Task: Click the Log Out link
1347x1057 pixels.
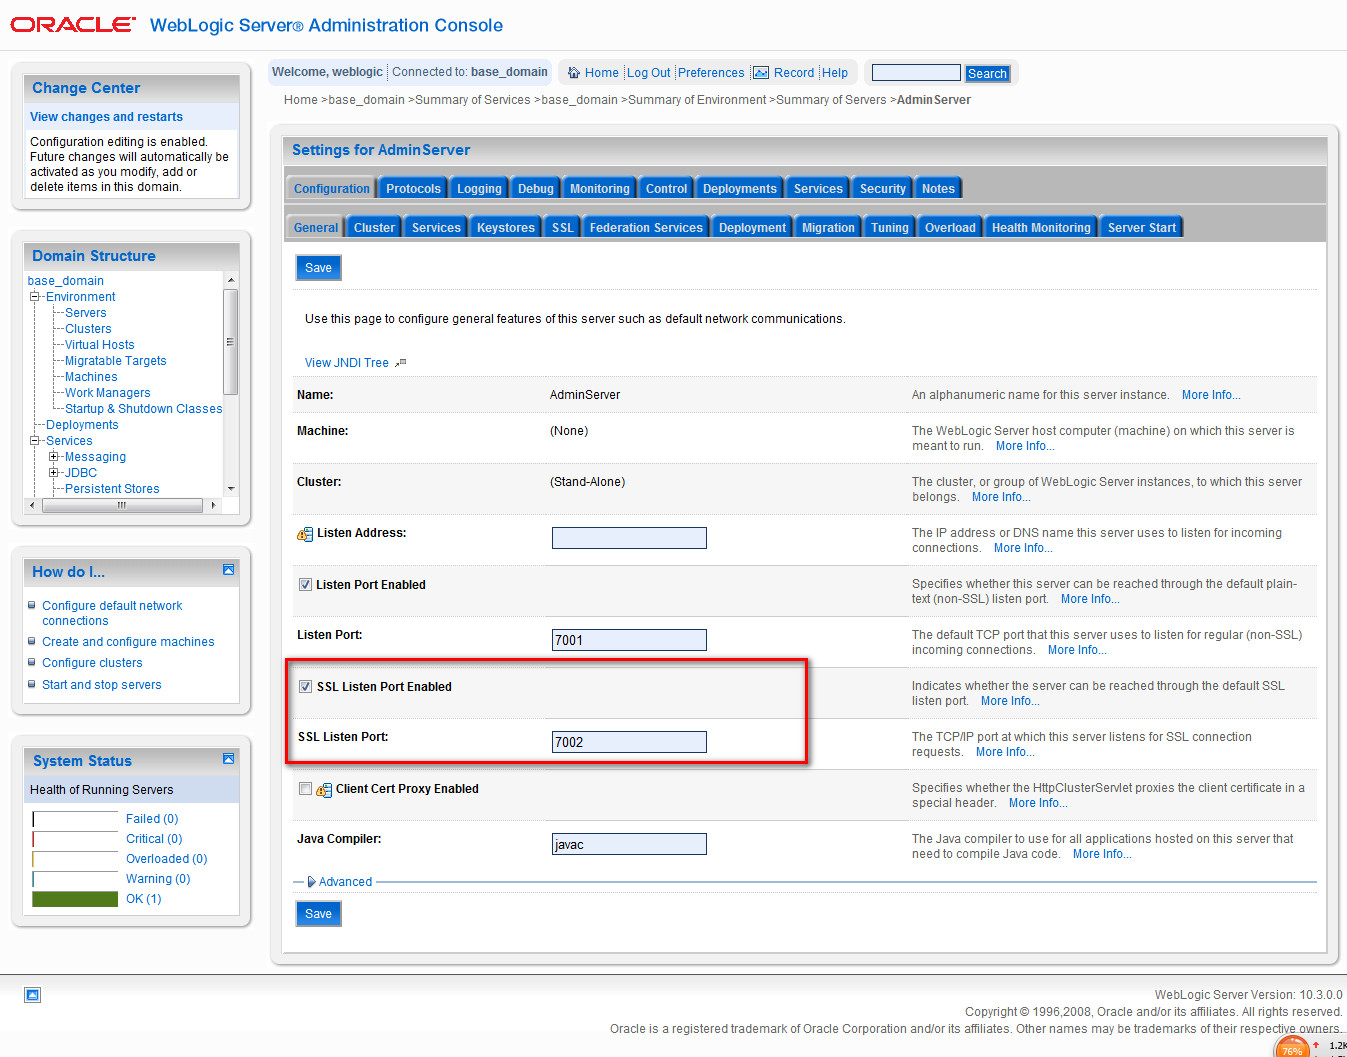Action: tap(649, 73)
